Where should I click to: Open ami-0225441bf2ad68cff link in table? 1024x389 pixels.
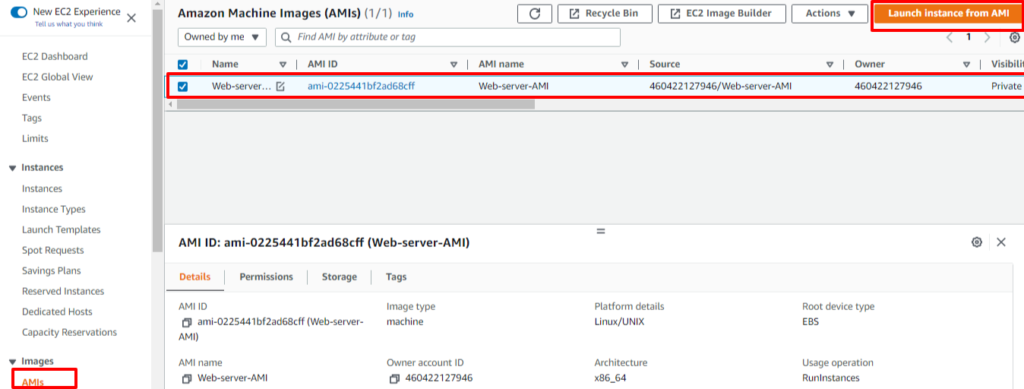coord(361,86)
